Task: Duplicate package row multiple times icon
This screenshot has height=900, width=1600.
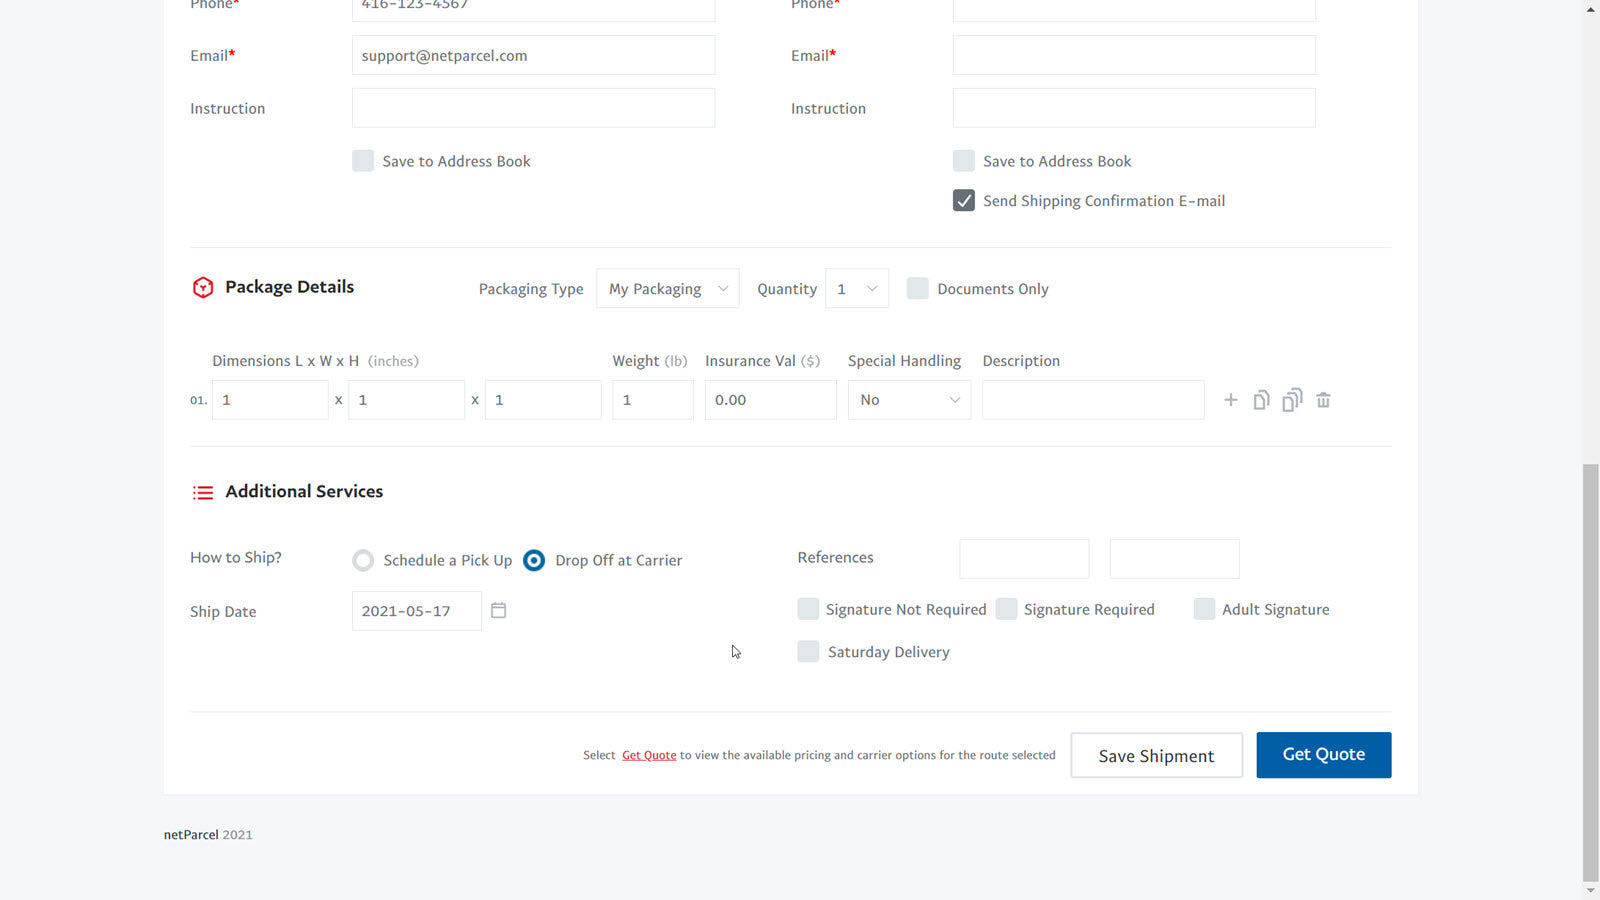Action: [1292, 400]
